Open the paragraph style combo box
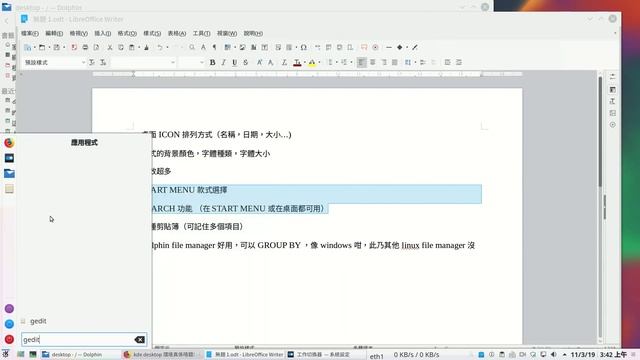Image resolution: width=640 pixels, height=360 pixels. coord(54,62)
